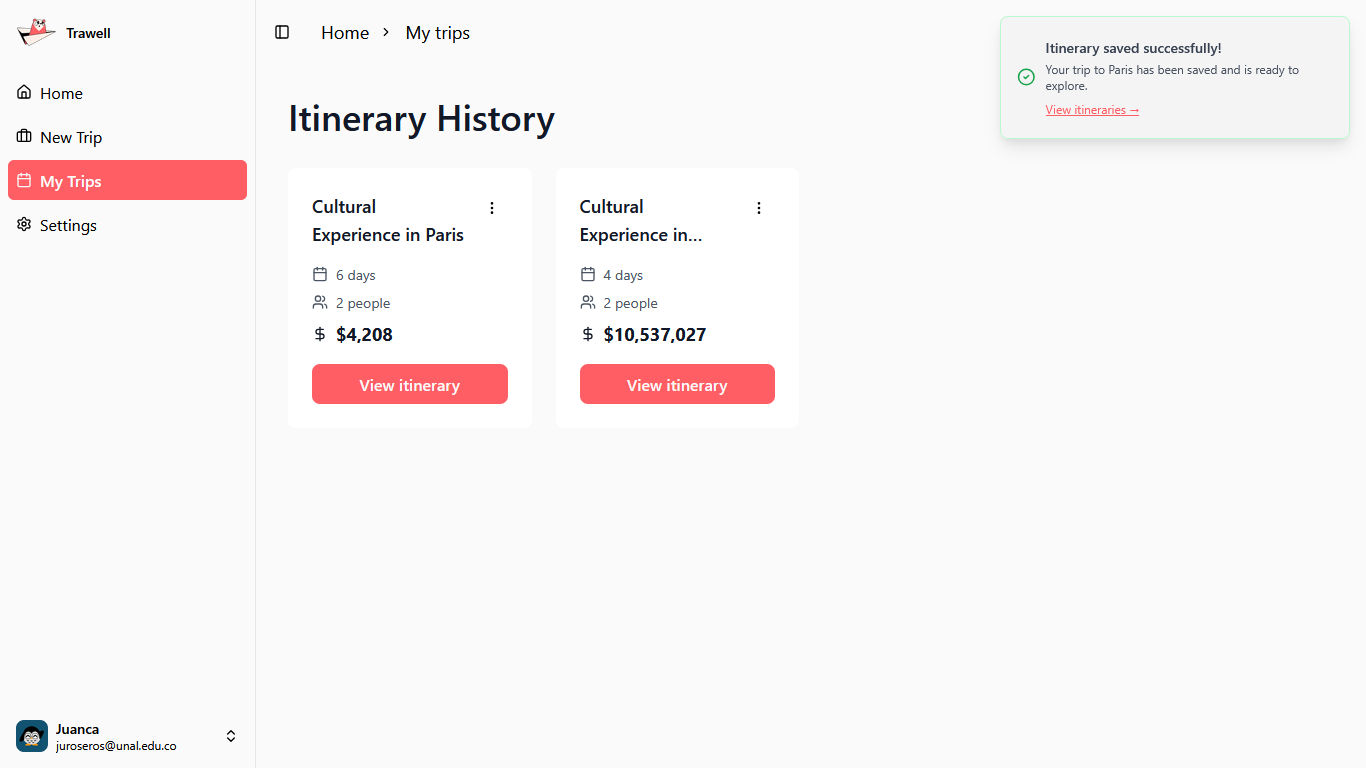This screenshot has height=768, width=1366.
Task: Open options menu for Paris trip card
Action: point(491,208)
